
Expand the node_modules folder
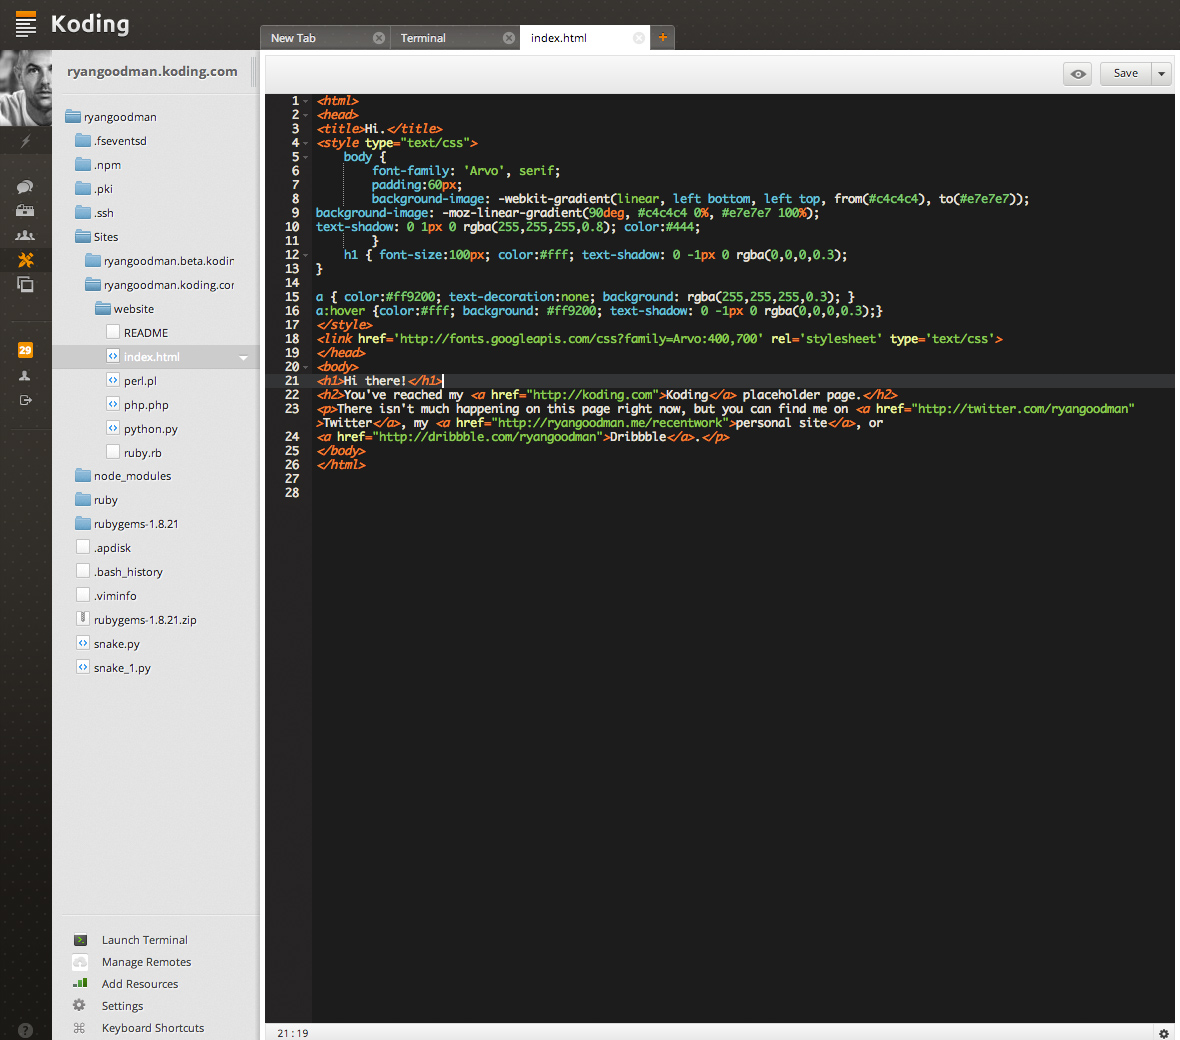coord(132,476)
